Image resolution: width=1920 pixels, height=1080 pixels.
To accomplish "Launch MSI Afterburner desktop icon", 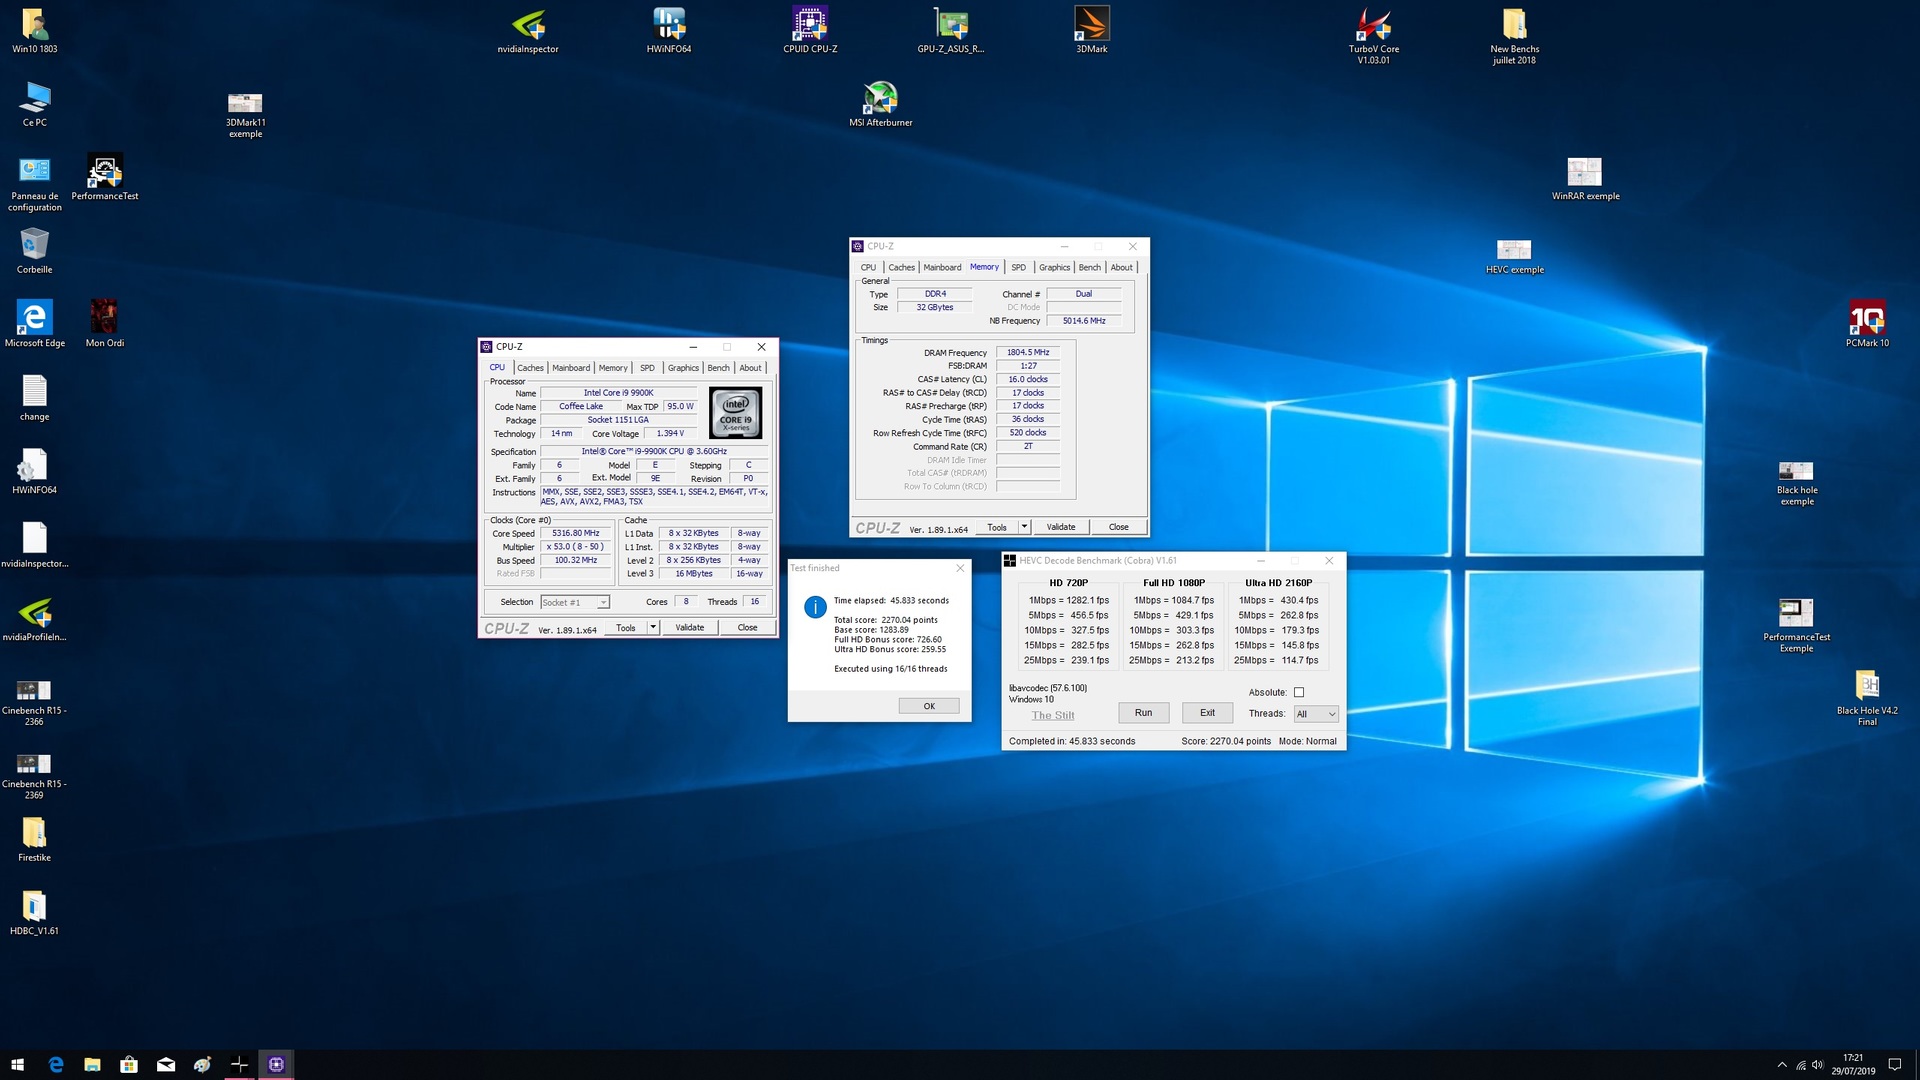I will point(880,104).
